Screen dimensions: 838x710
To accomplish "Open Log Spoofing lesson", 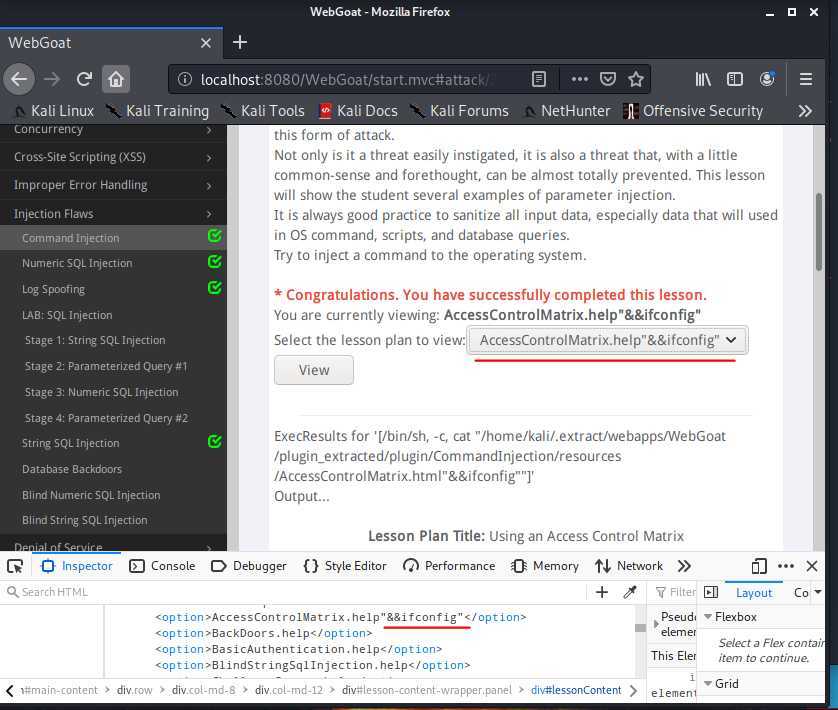I will [x=53, y=289].
